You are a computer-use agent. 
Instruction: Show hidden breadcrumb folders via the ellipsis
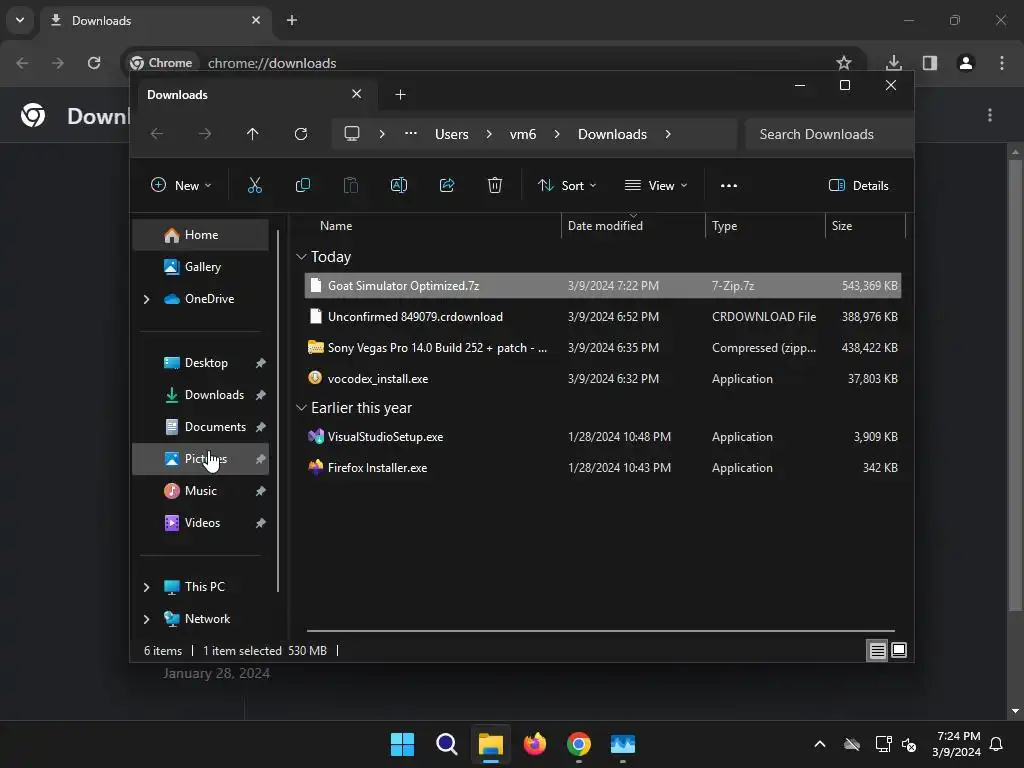[411, 134]
